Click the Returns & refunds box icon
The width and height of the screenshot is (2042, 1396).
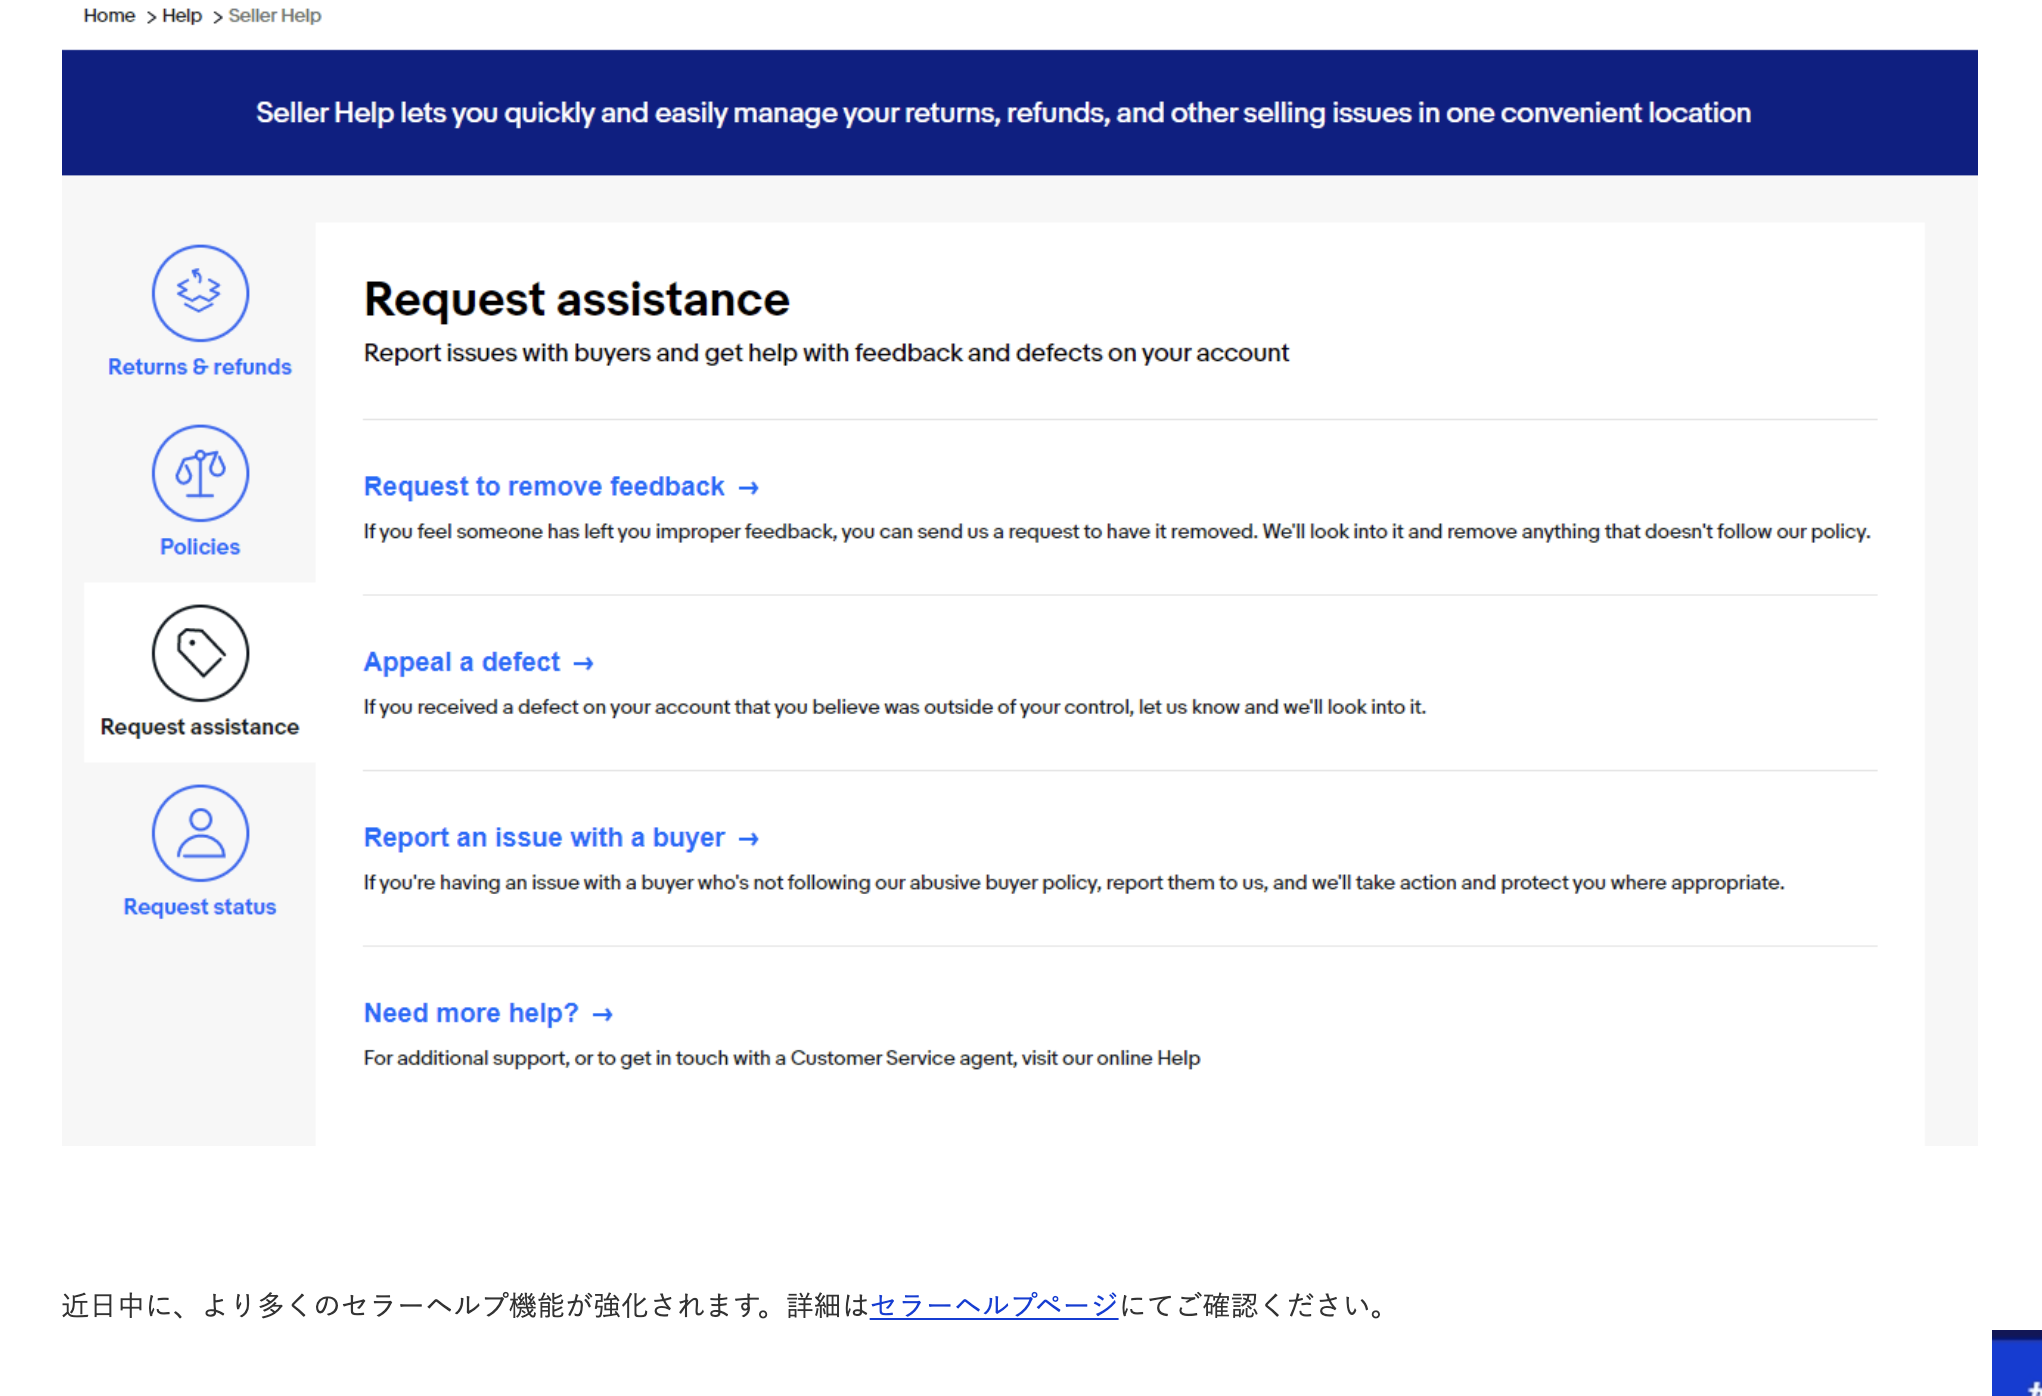(x=200, y=293)
